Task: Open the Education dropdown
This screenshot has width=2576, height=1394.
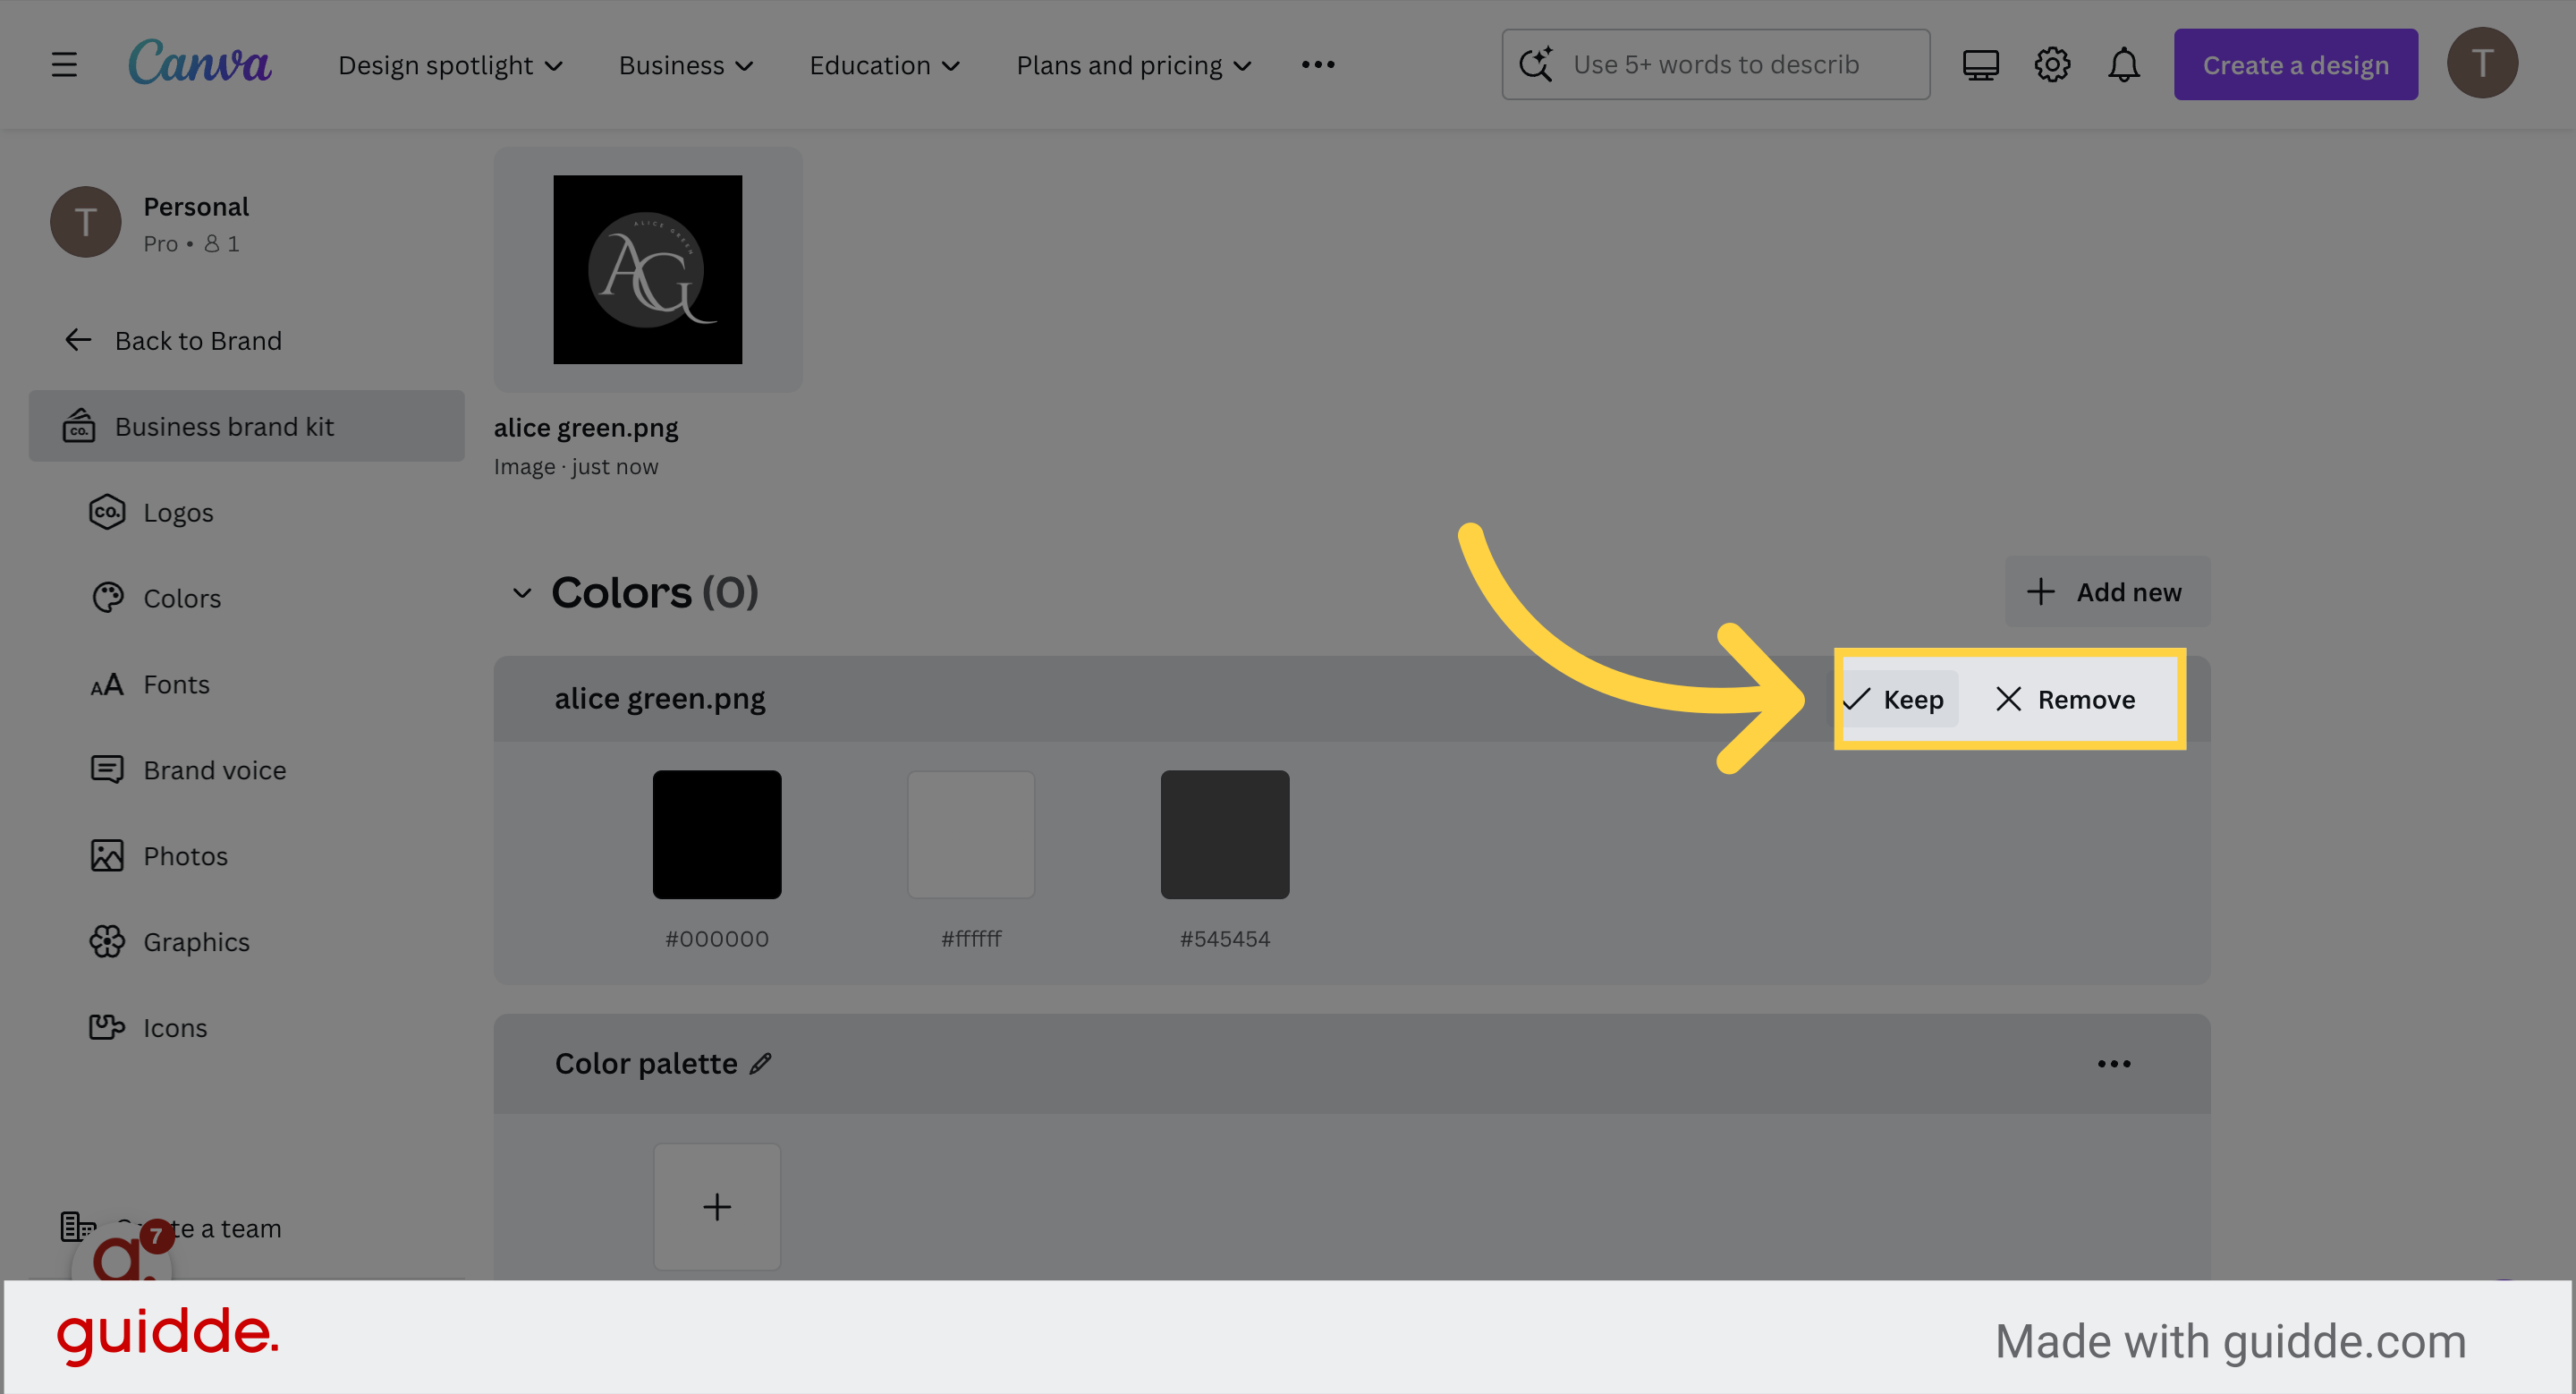Action: (x=884, y=64)
